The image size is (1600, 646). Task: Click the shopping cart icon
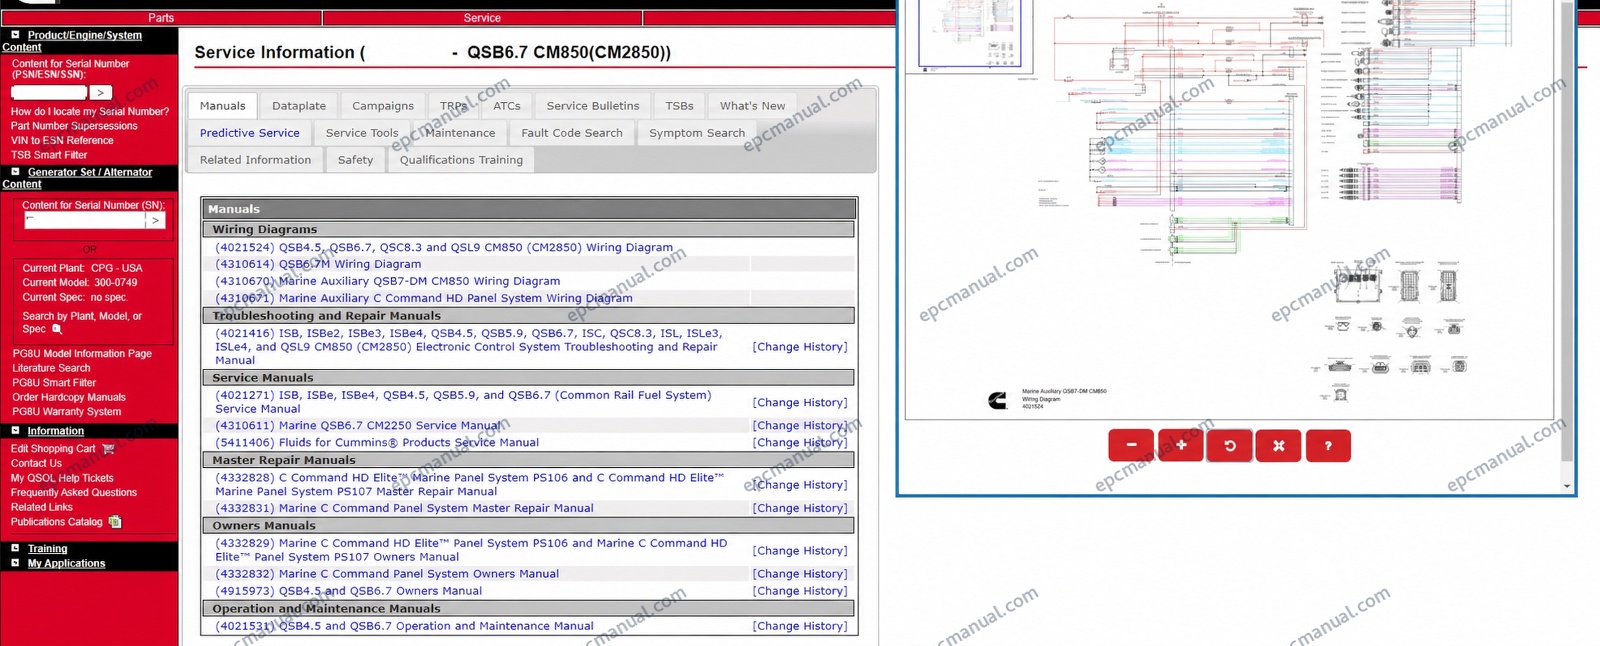108,449
